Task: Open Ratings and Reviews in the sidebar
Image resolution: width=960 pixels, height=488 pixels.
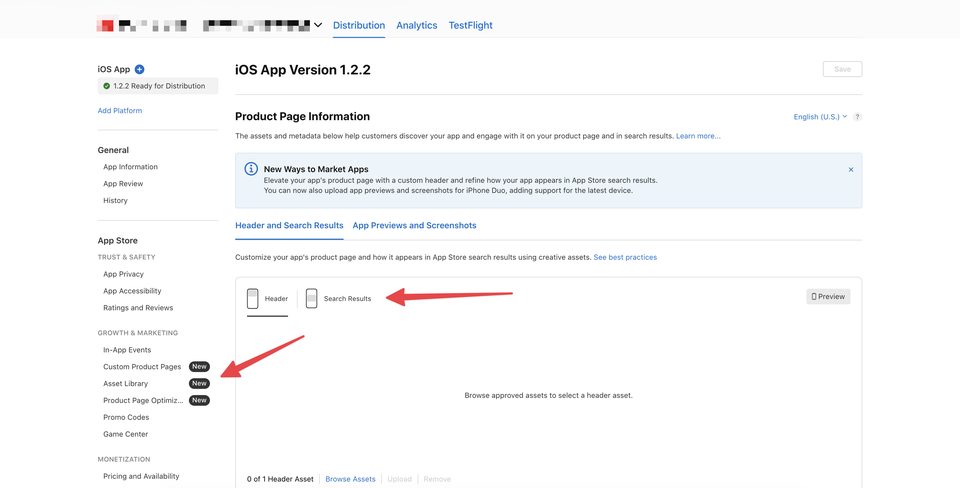Action: [x=138, y=308]
